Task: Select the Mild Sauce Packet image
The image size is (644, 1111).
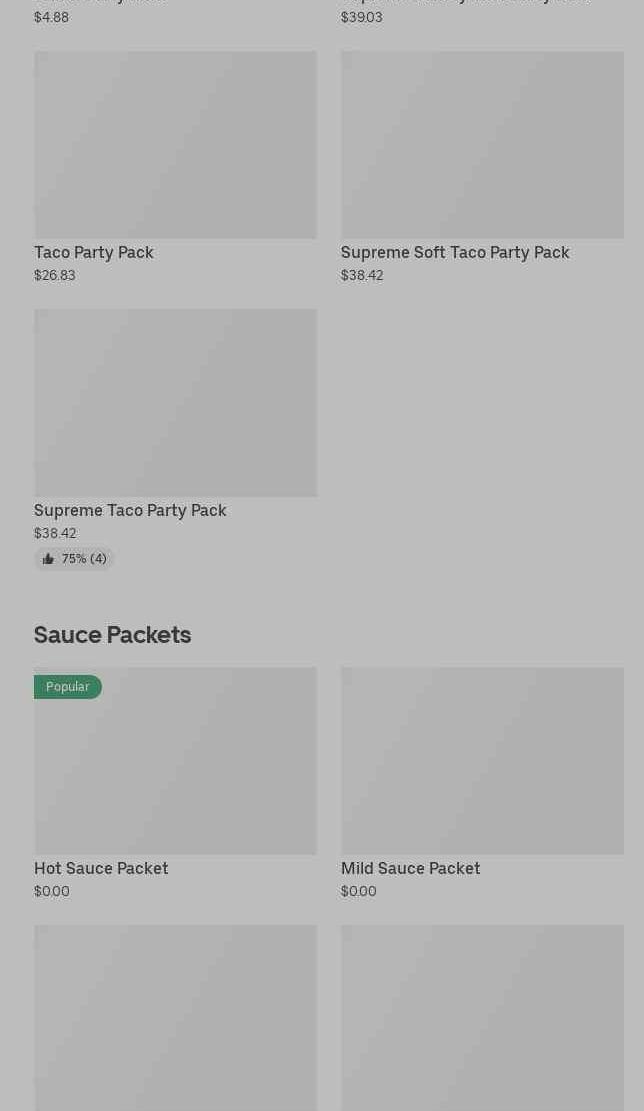Action: 482,761
